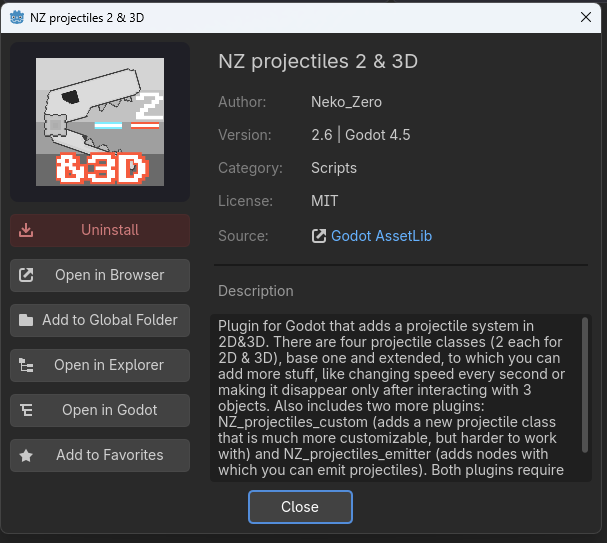The height and width of the screenshot is (543, 607).
Task: Click the Add to Favorites button
Action: click(x=100, y=455)
